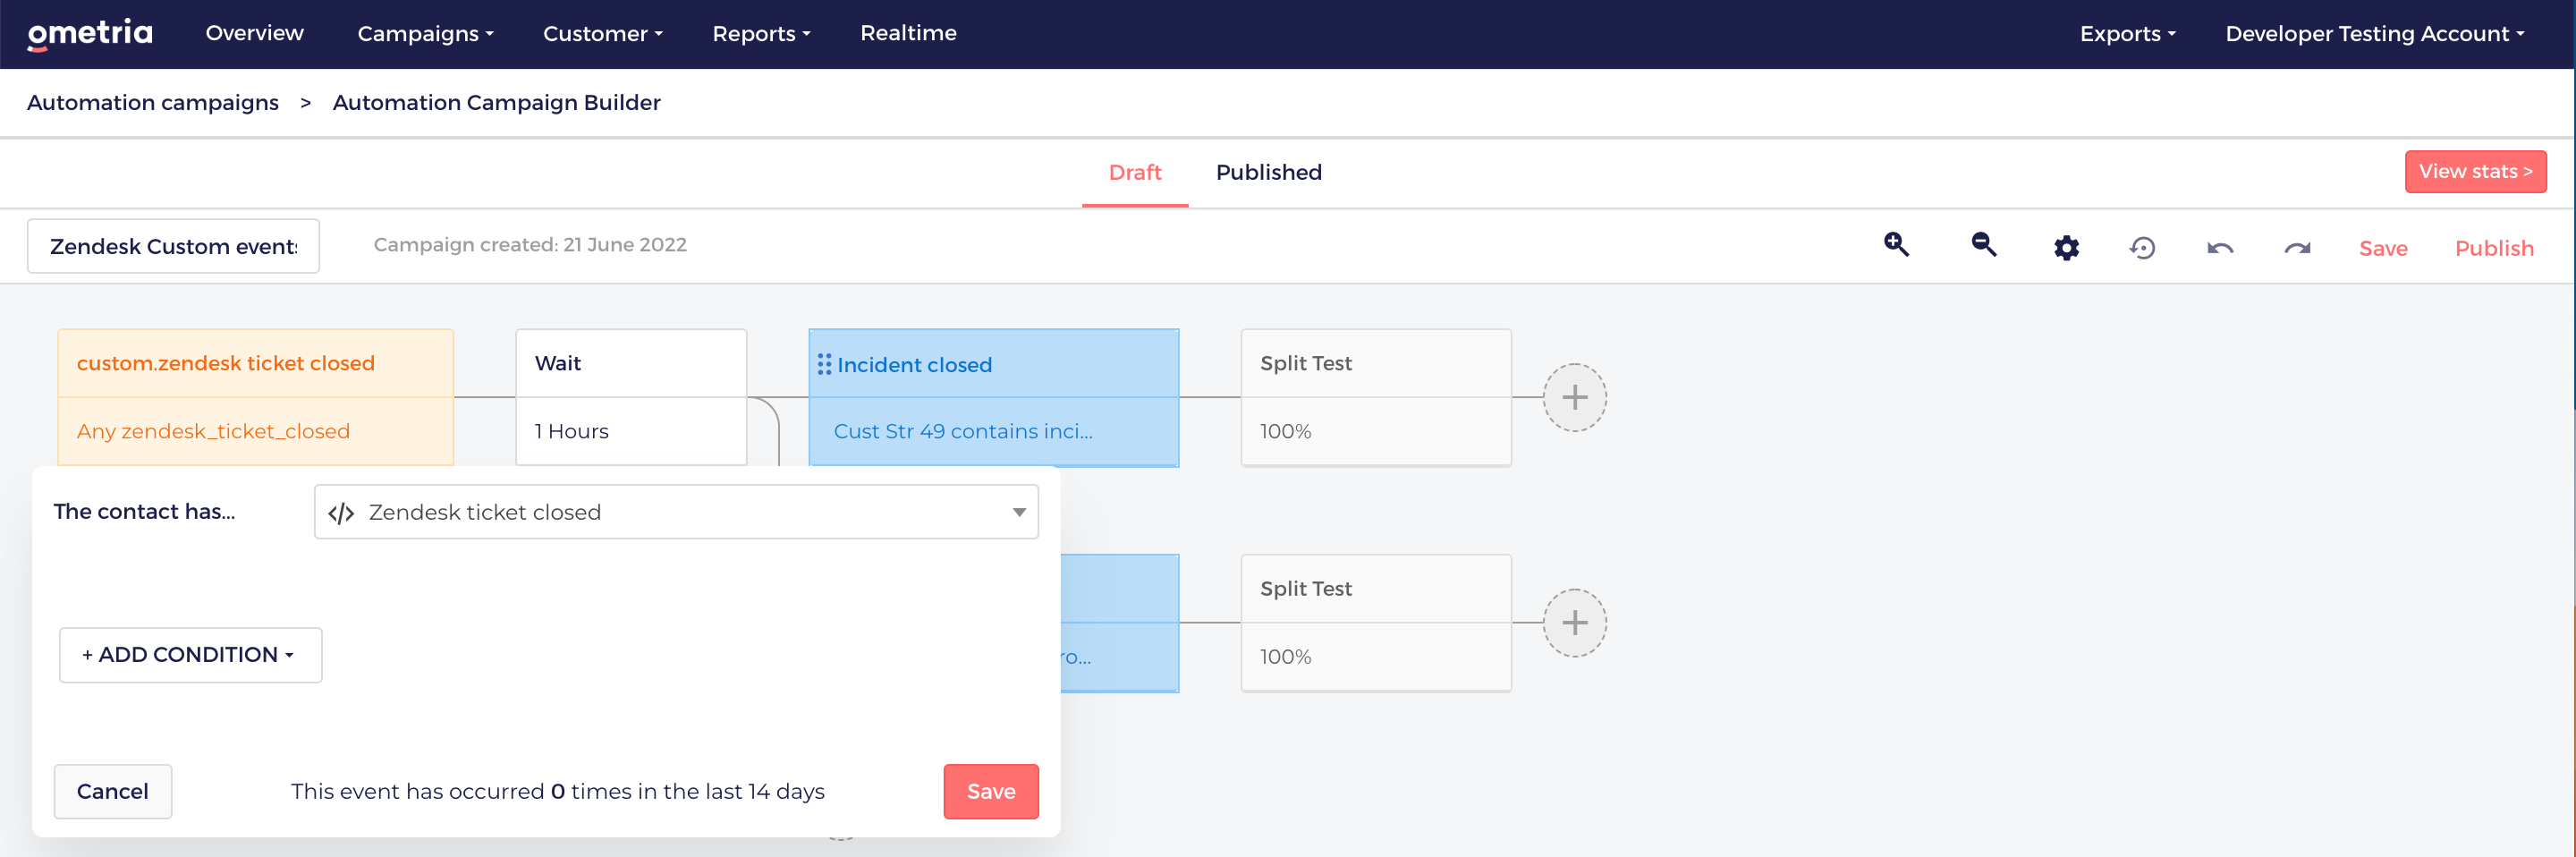Open the Zendesk ticket closed dropdown
This screenshot has width=2576, height=857.
coord(676,512)
